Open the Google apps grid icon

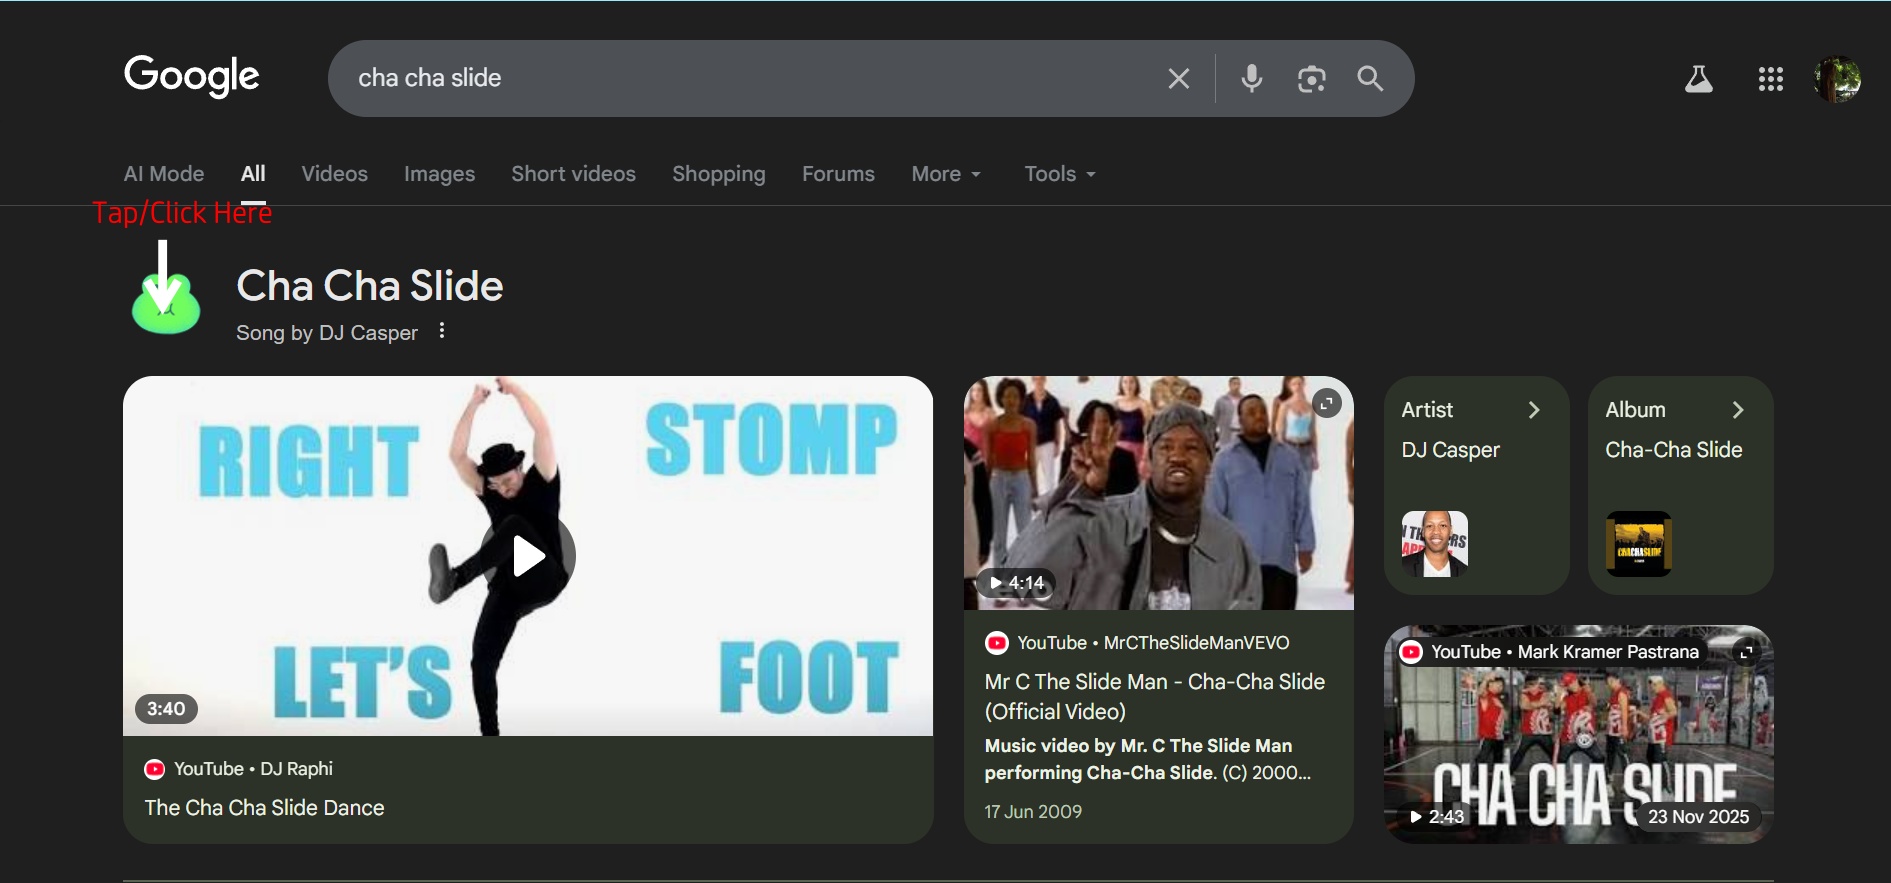(x=1770, y=79)
